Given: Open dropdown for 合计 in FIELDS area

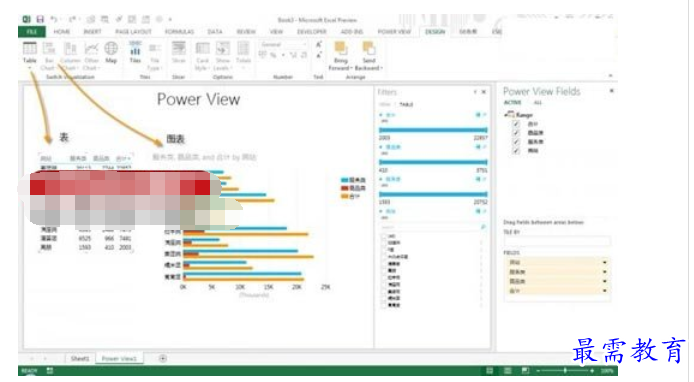Looking at the screenshot, I should (605, 291).
